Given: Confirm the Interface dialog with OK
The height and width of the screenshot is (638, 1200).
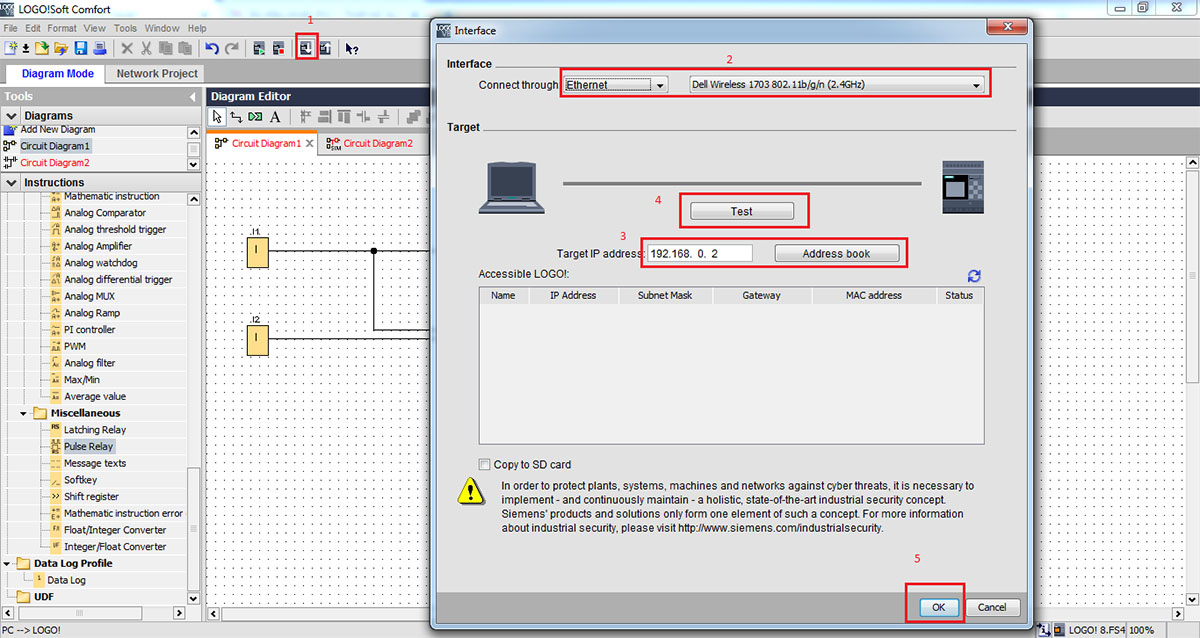Looking at the screenshot, I should pyautogui.click(x=938, y=607).
